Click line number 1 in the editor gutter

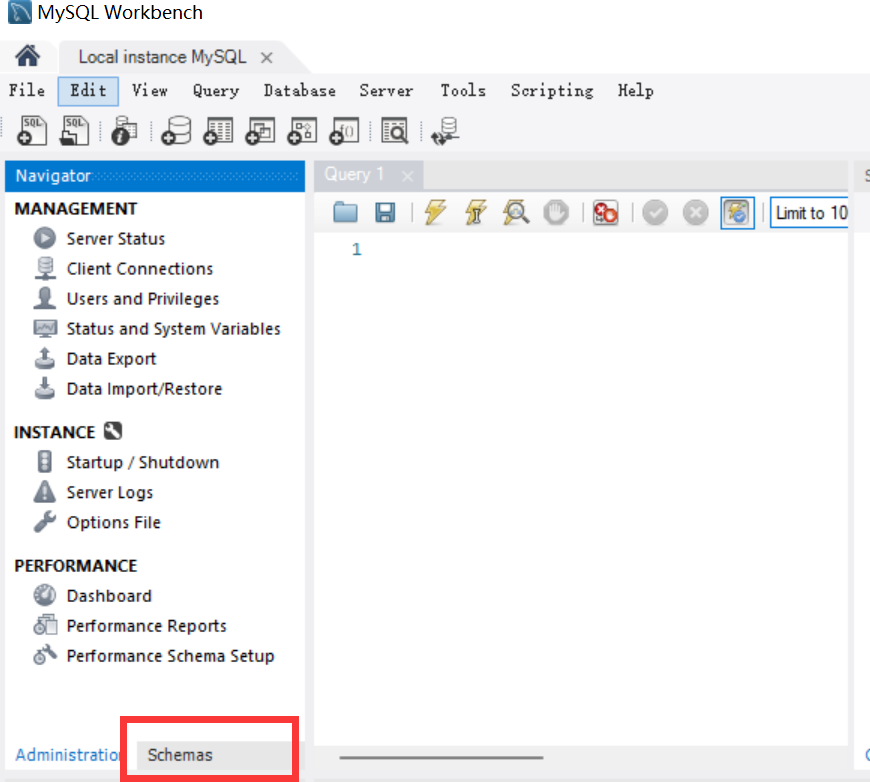[x=357, y=249]
